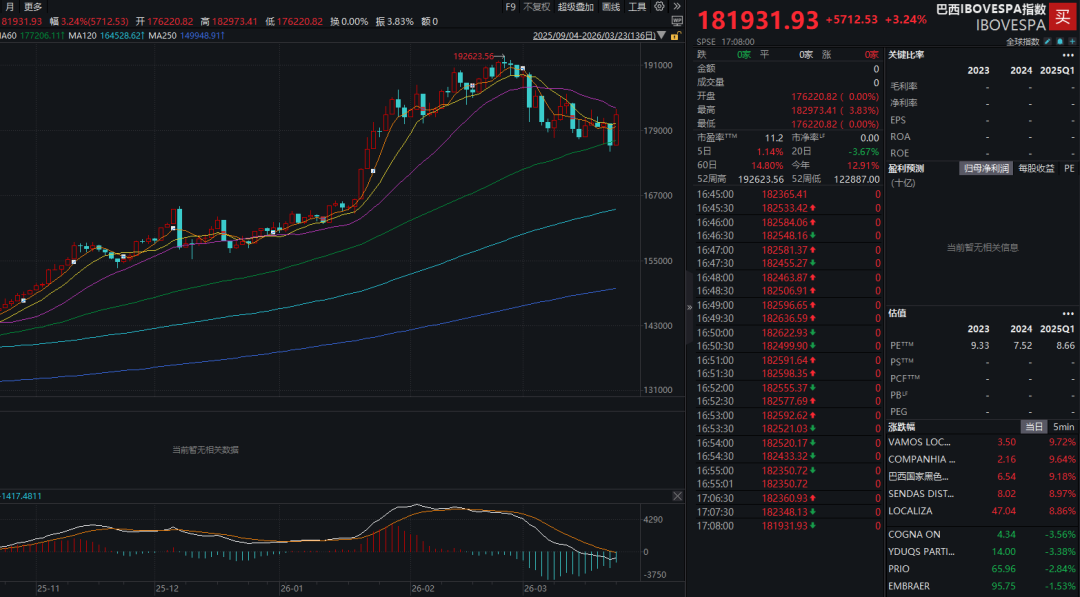The height and width of the screenshot is (597, 1080).
Task: Open the 估值 three-dot more menu
Action: (1068, 313)
